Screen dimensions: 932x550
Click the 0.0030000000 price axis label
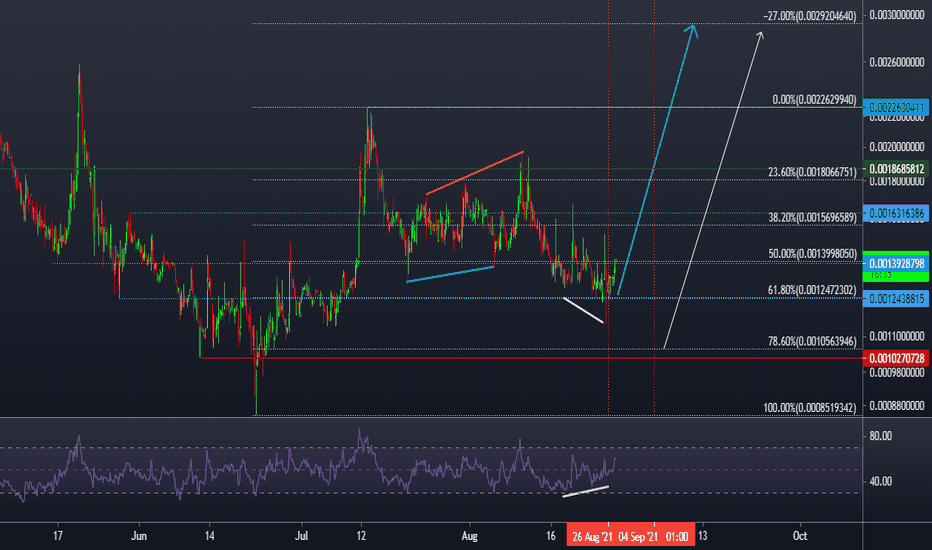[896, 15]
